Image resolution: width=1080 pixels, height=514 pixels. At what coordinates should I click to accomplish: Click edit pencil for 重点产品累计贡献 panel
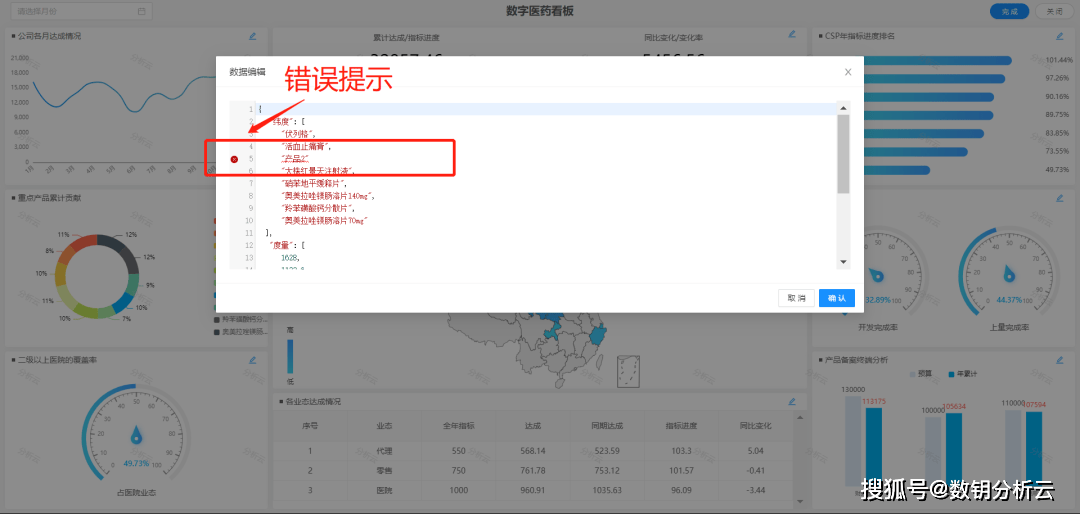click(252, 198)
